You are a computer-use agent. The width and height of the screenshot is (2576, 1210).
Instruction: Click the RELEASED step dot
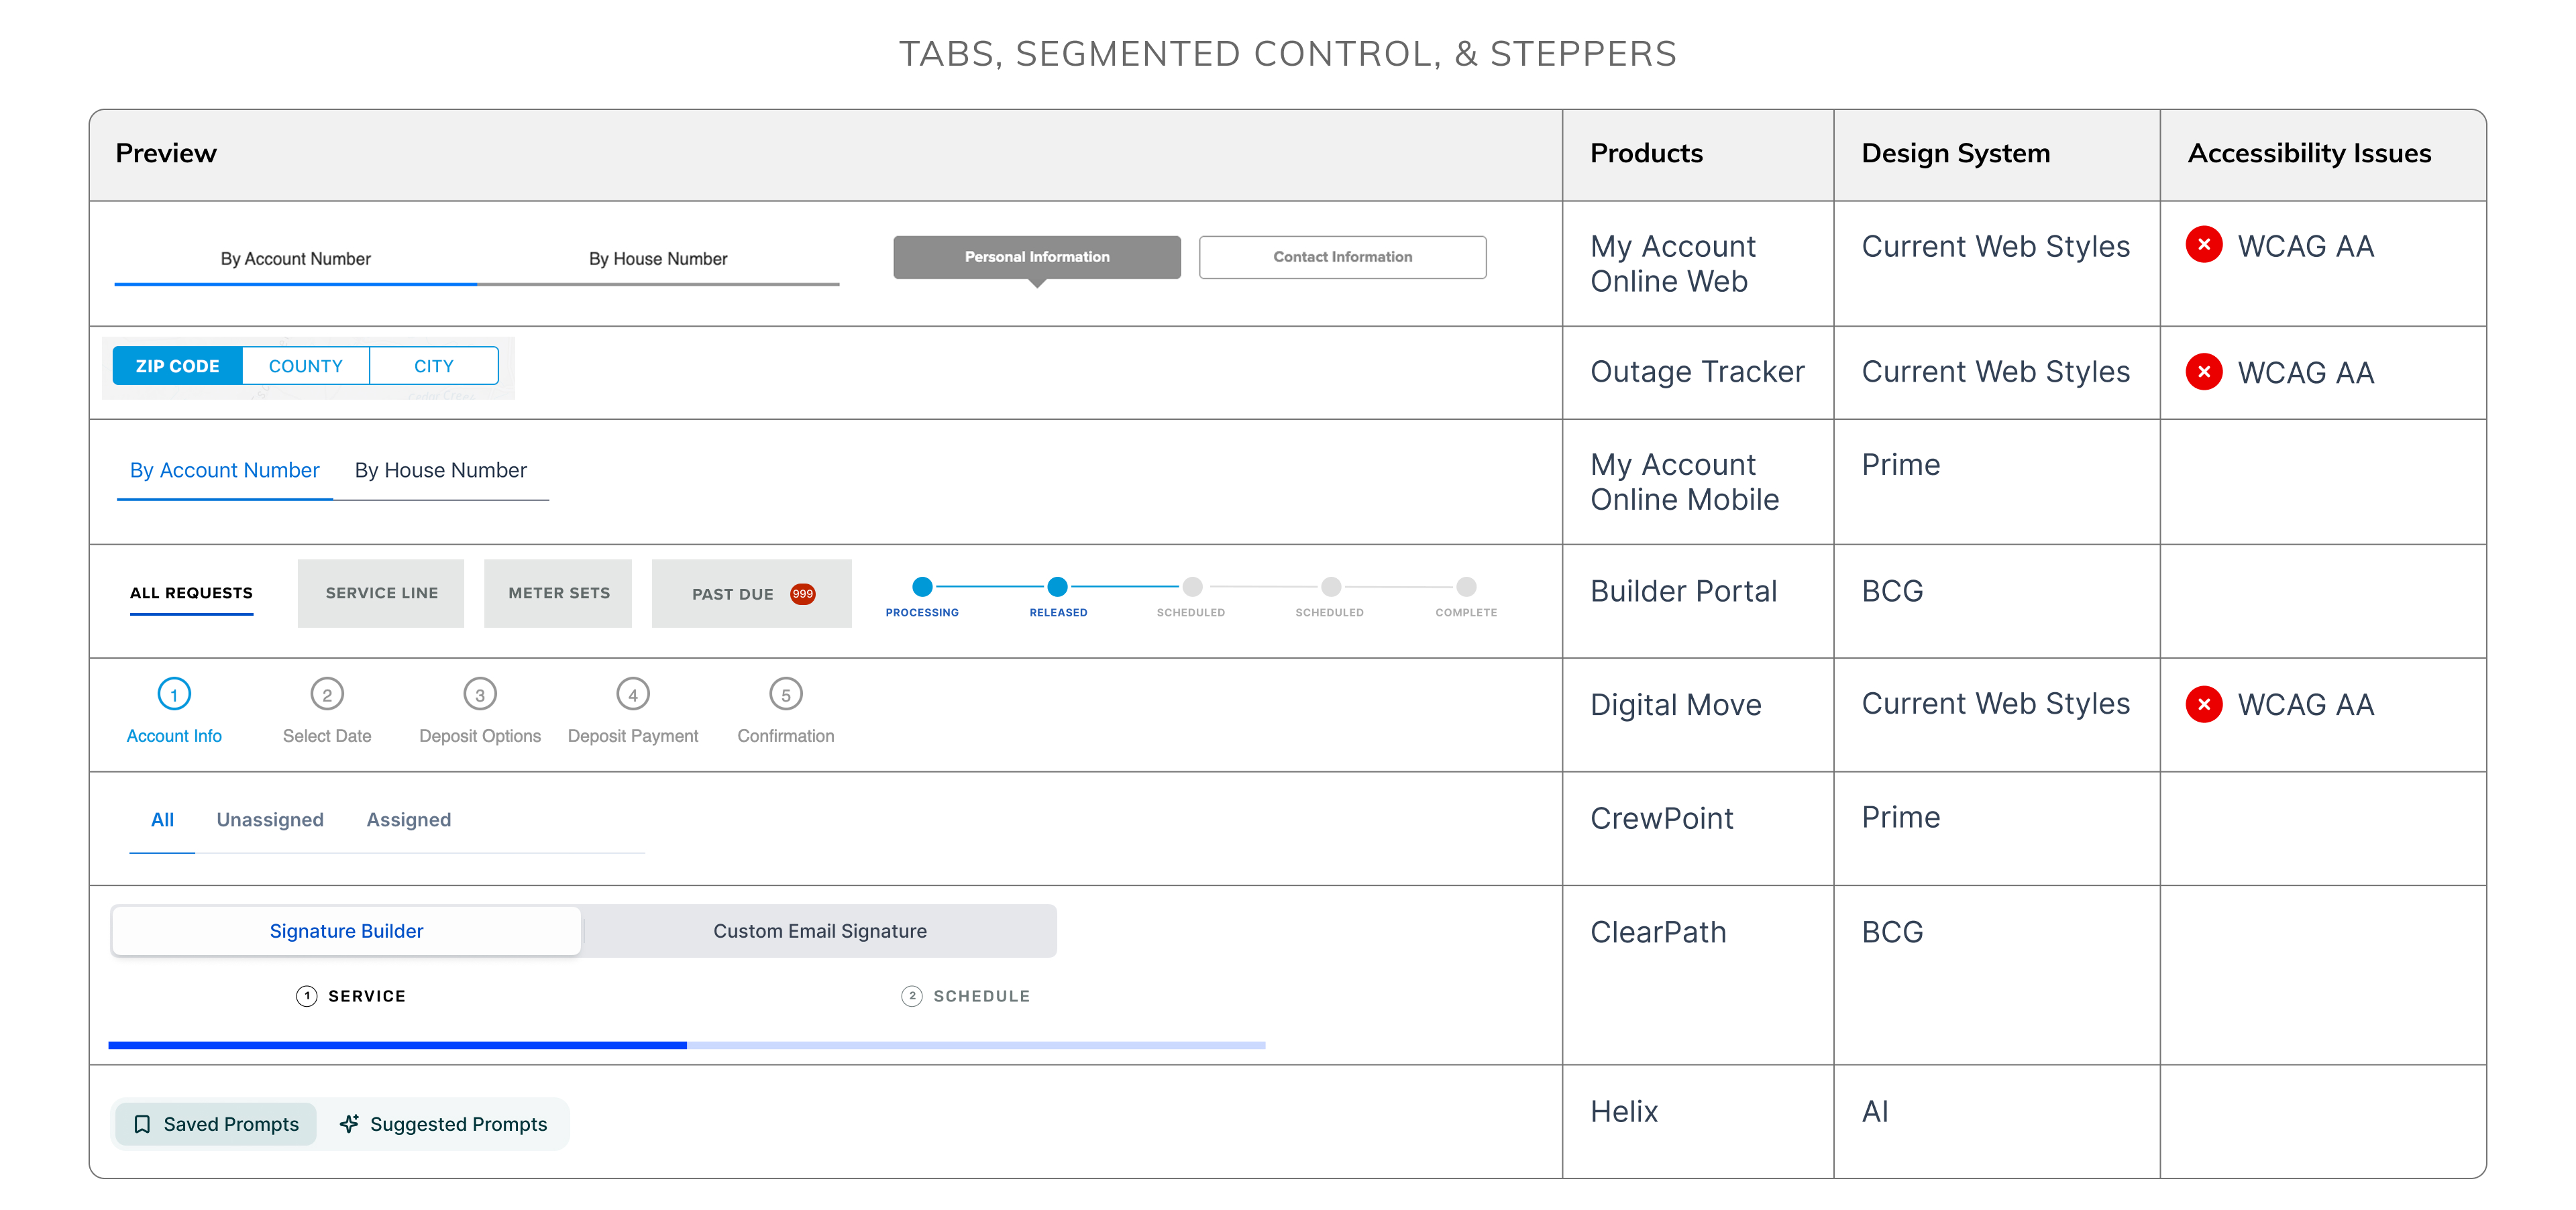(1057, 587)
